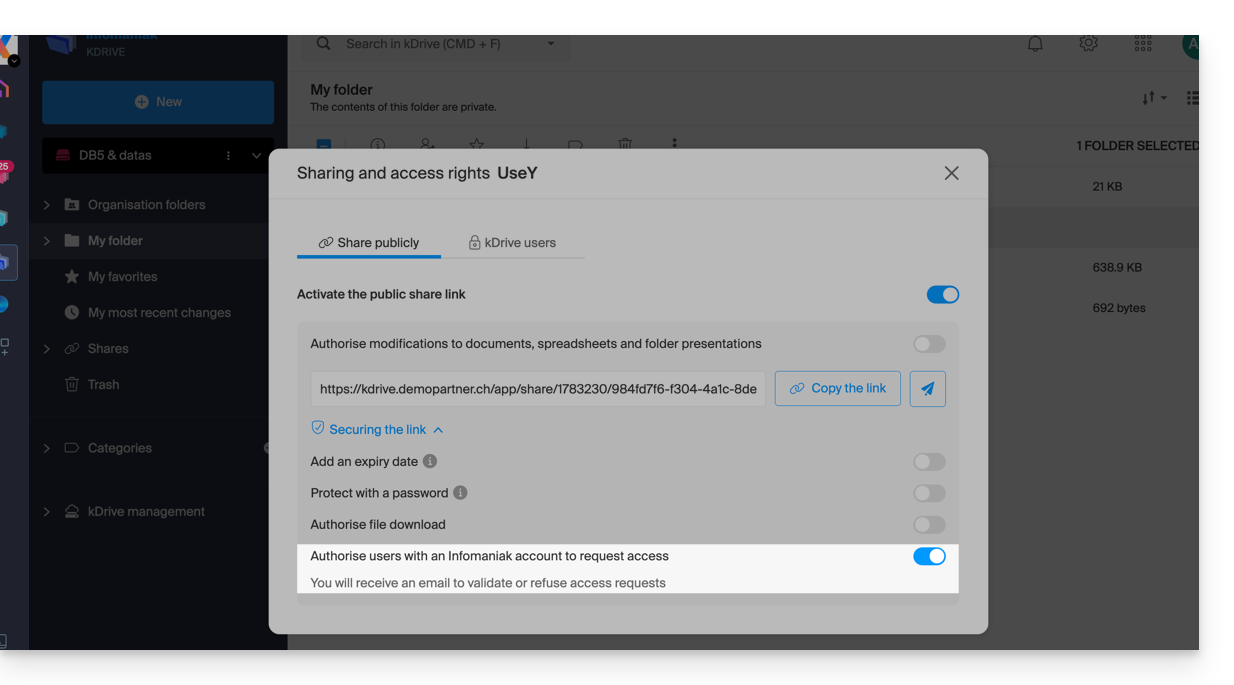Toggle the select-all checkbox in the file toolbar
The width and height of the screenshot is (1234, 685).
324,146
